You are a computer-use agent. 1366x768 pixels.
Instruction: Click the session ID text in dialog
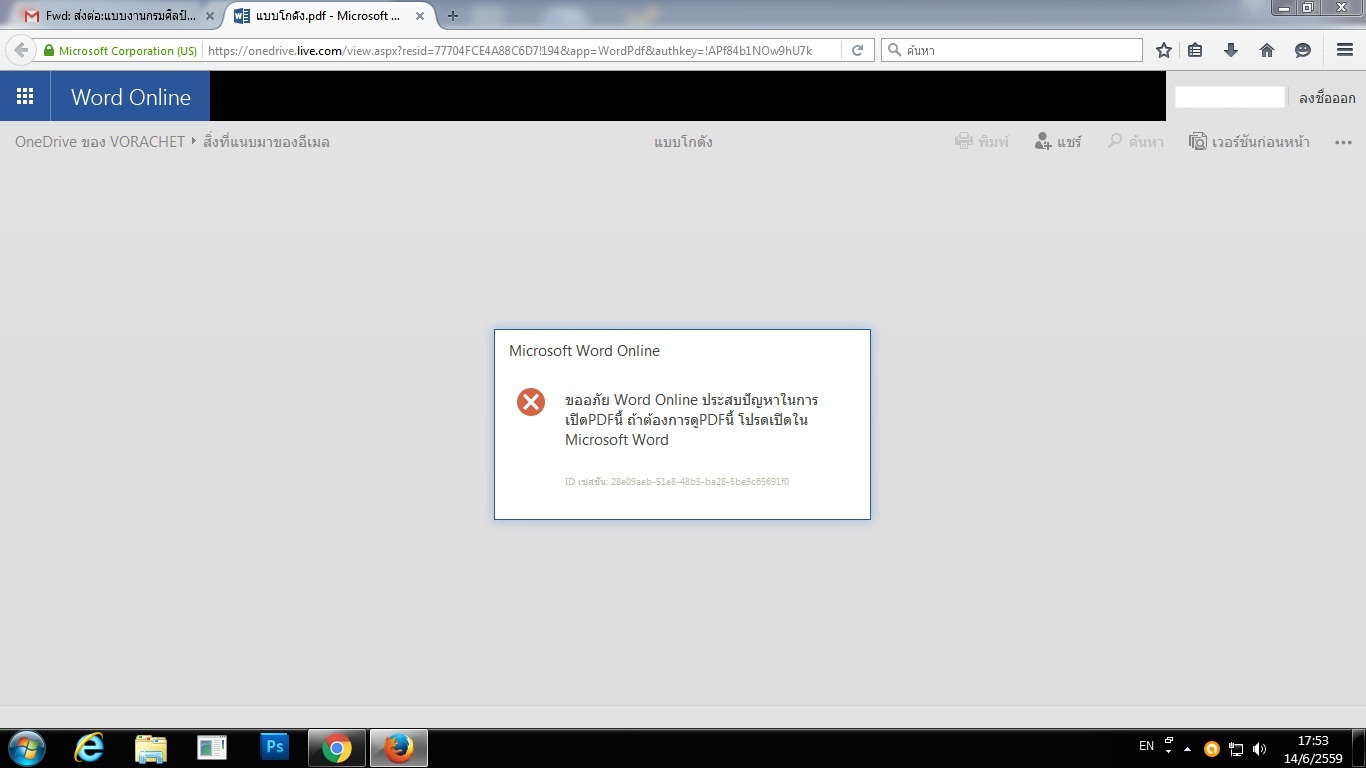677,482
